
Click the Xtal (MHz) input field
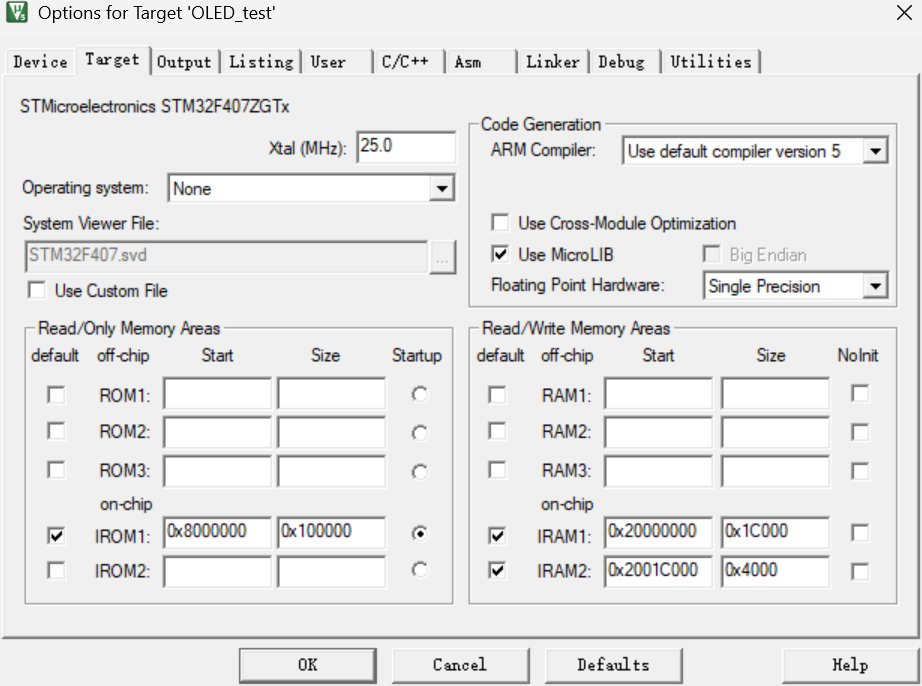[x=406, y=146]
